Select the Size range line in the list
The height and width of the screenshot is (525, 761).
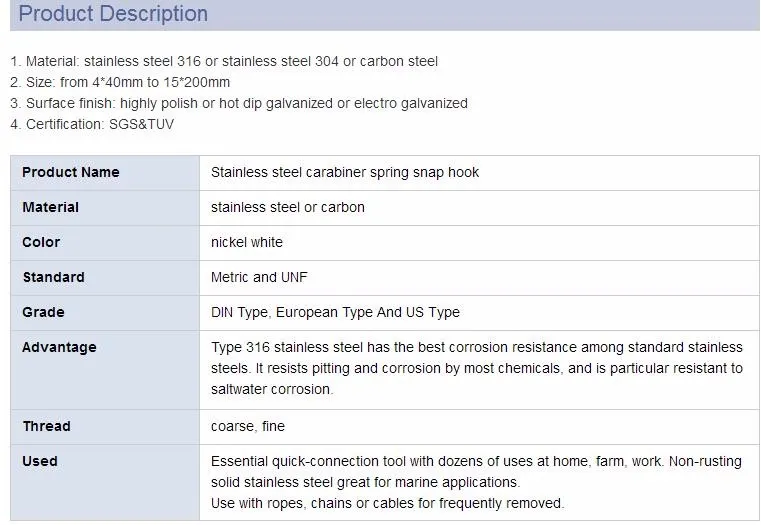(120, 82)
